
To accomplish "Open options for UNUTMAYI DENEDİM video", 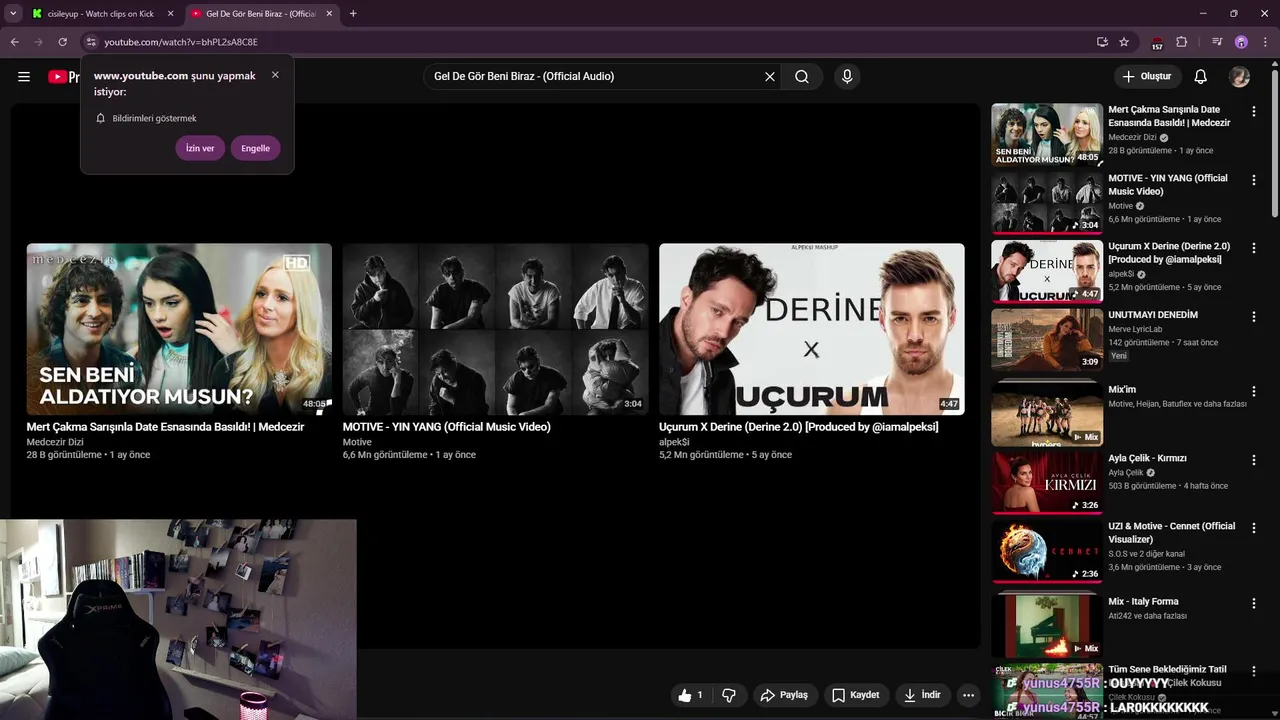I will pyautogui.click(x=1254, y=316).
